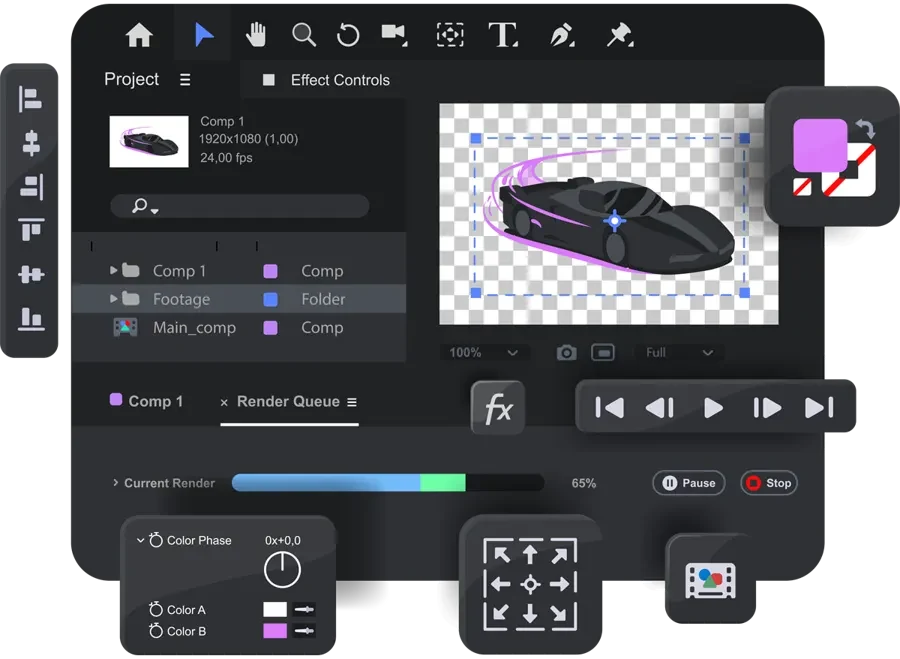Open the Render Queue panel menu
This screenshot has width=900, height=659.
352,402
